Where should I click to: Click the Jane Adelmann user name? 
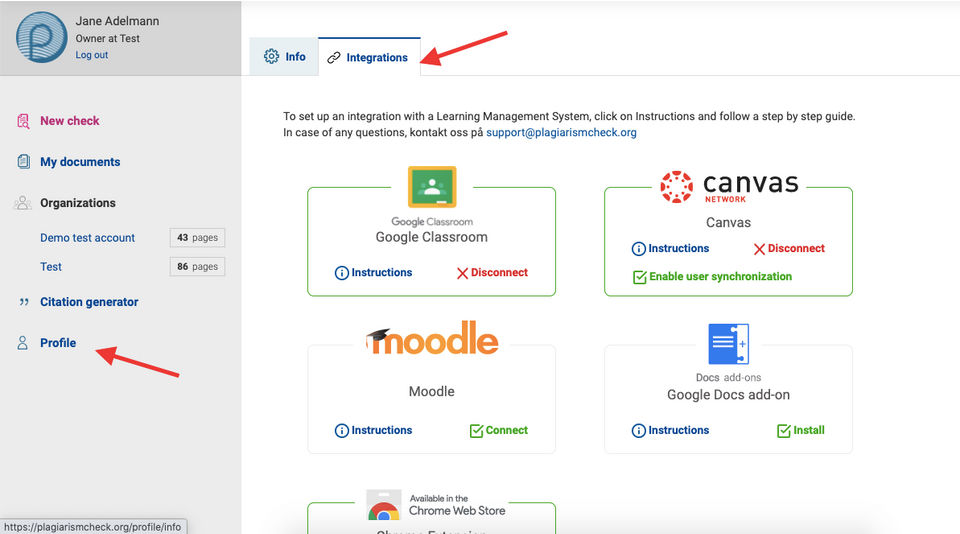tap(118, 21)
